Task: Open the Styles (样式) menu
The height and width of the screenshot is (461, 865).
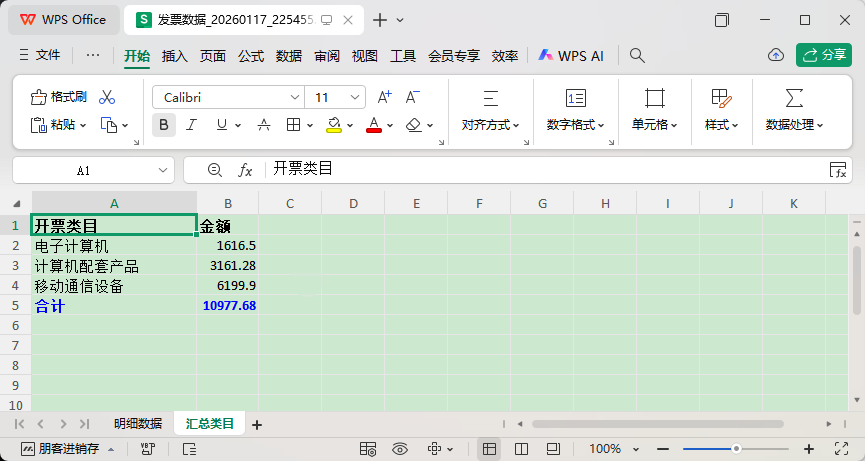Action: 722,111
